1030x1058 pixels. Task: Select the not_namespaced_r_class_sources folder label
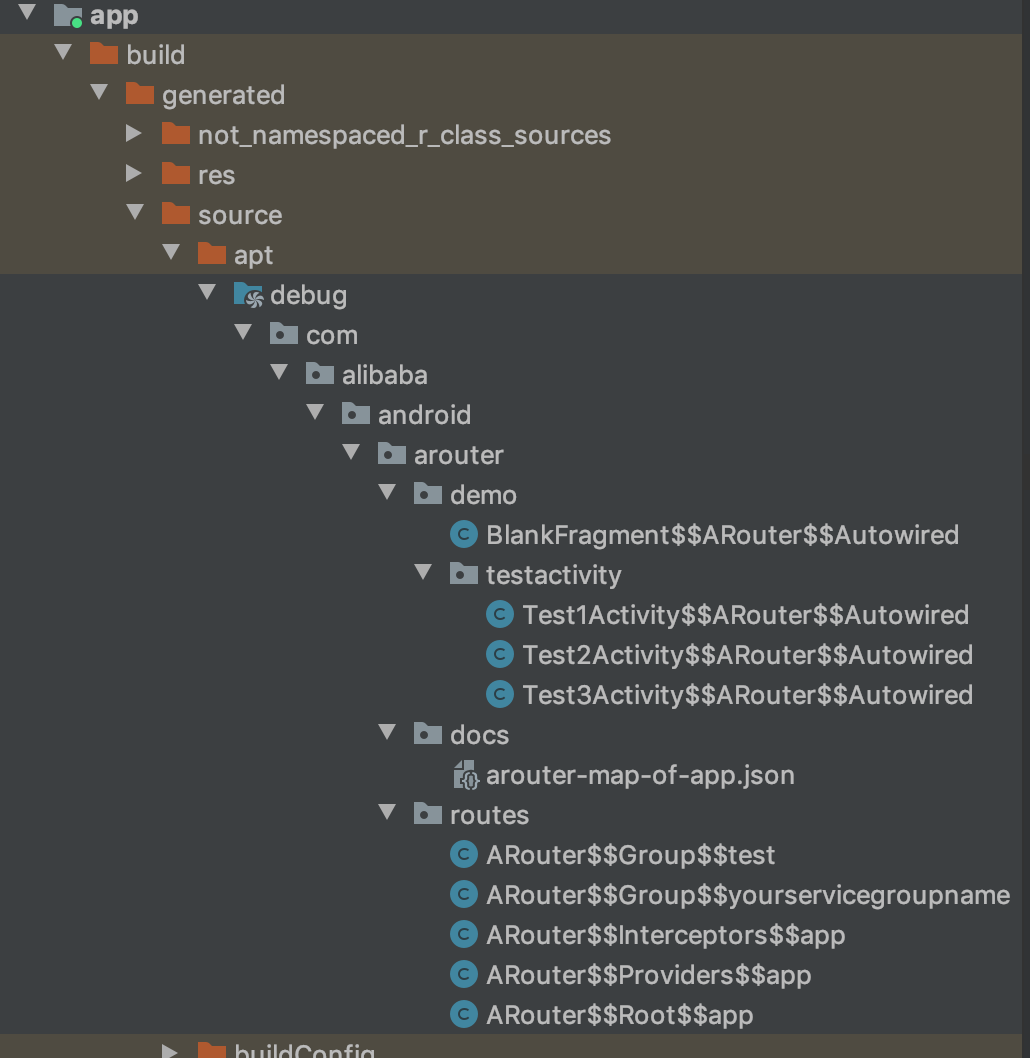(x=405, y=135)
